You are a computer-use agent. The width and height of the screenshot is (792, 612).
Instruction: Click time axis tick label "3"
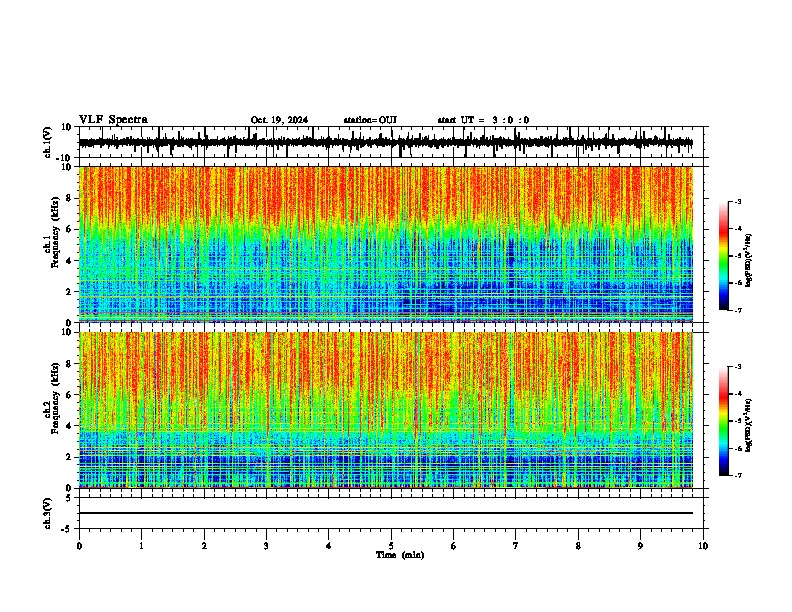[266, 546]
